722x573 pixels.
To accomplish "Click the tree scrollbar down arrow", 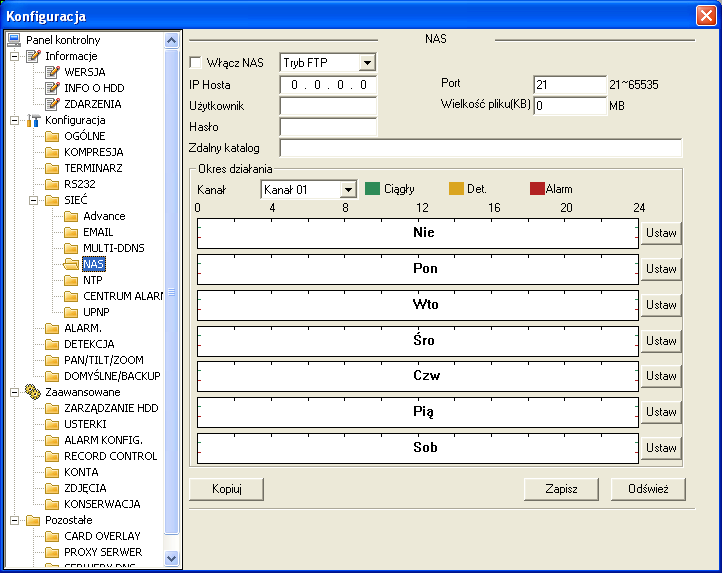I will 171,559.
